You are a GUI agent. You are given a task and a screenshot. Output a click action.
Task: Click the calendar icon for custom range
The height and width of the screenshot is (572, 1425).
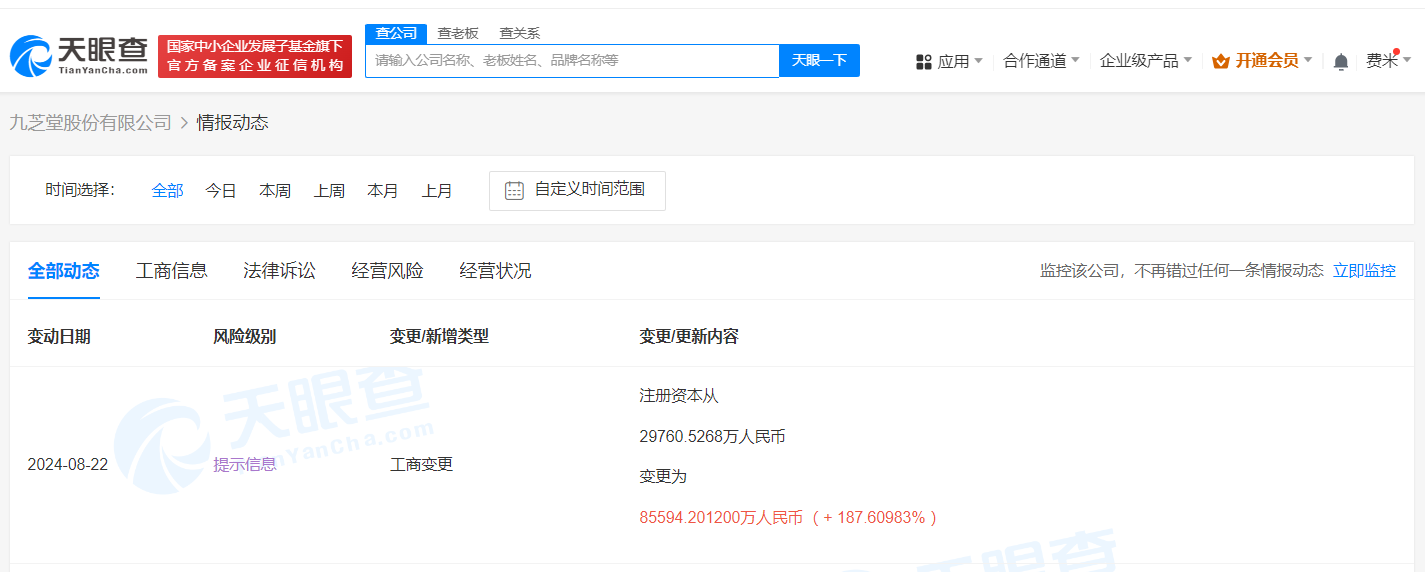pos(514,190)
